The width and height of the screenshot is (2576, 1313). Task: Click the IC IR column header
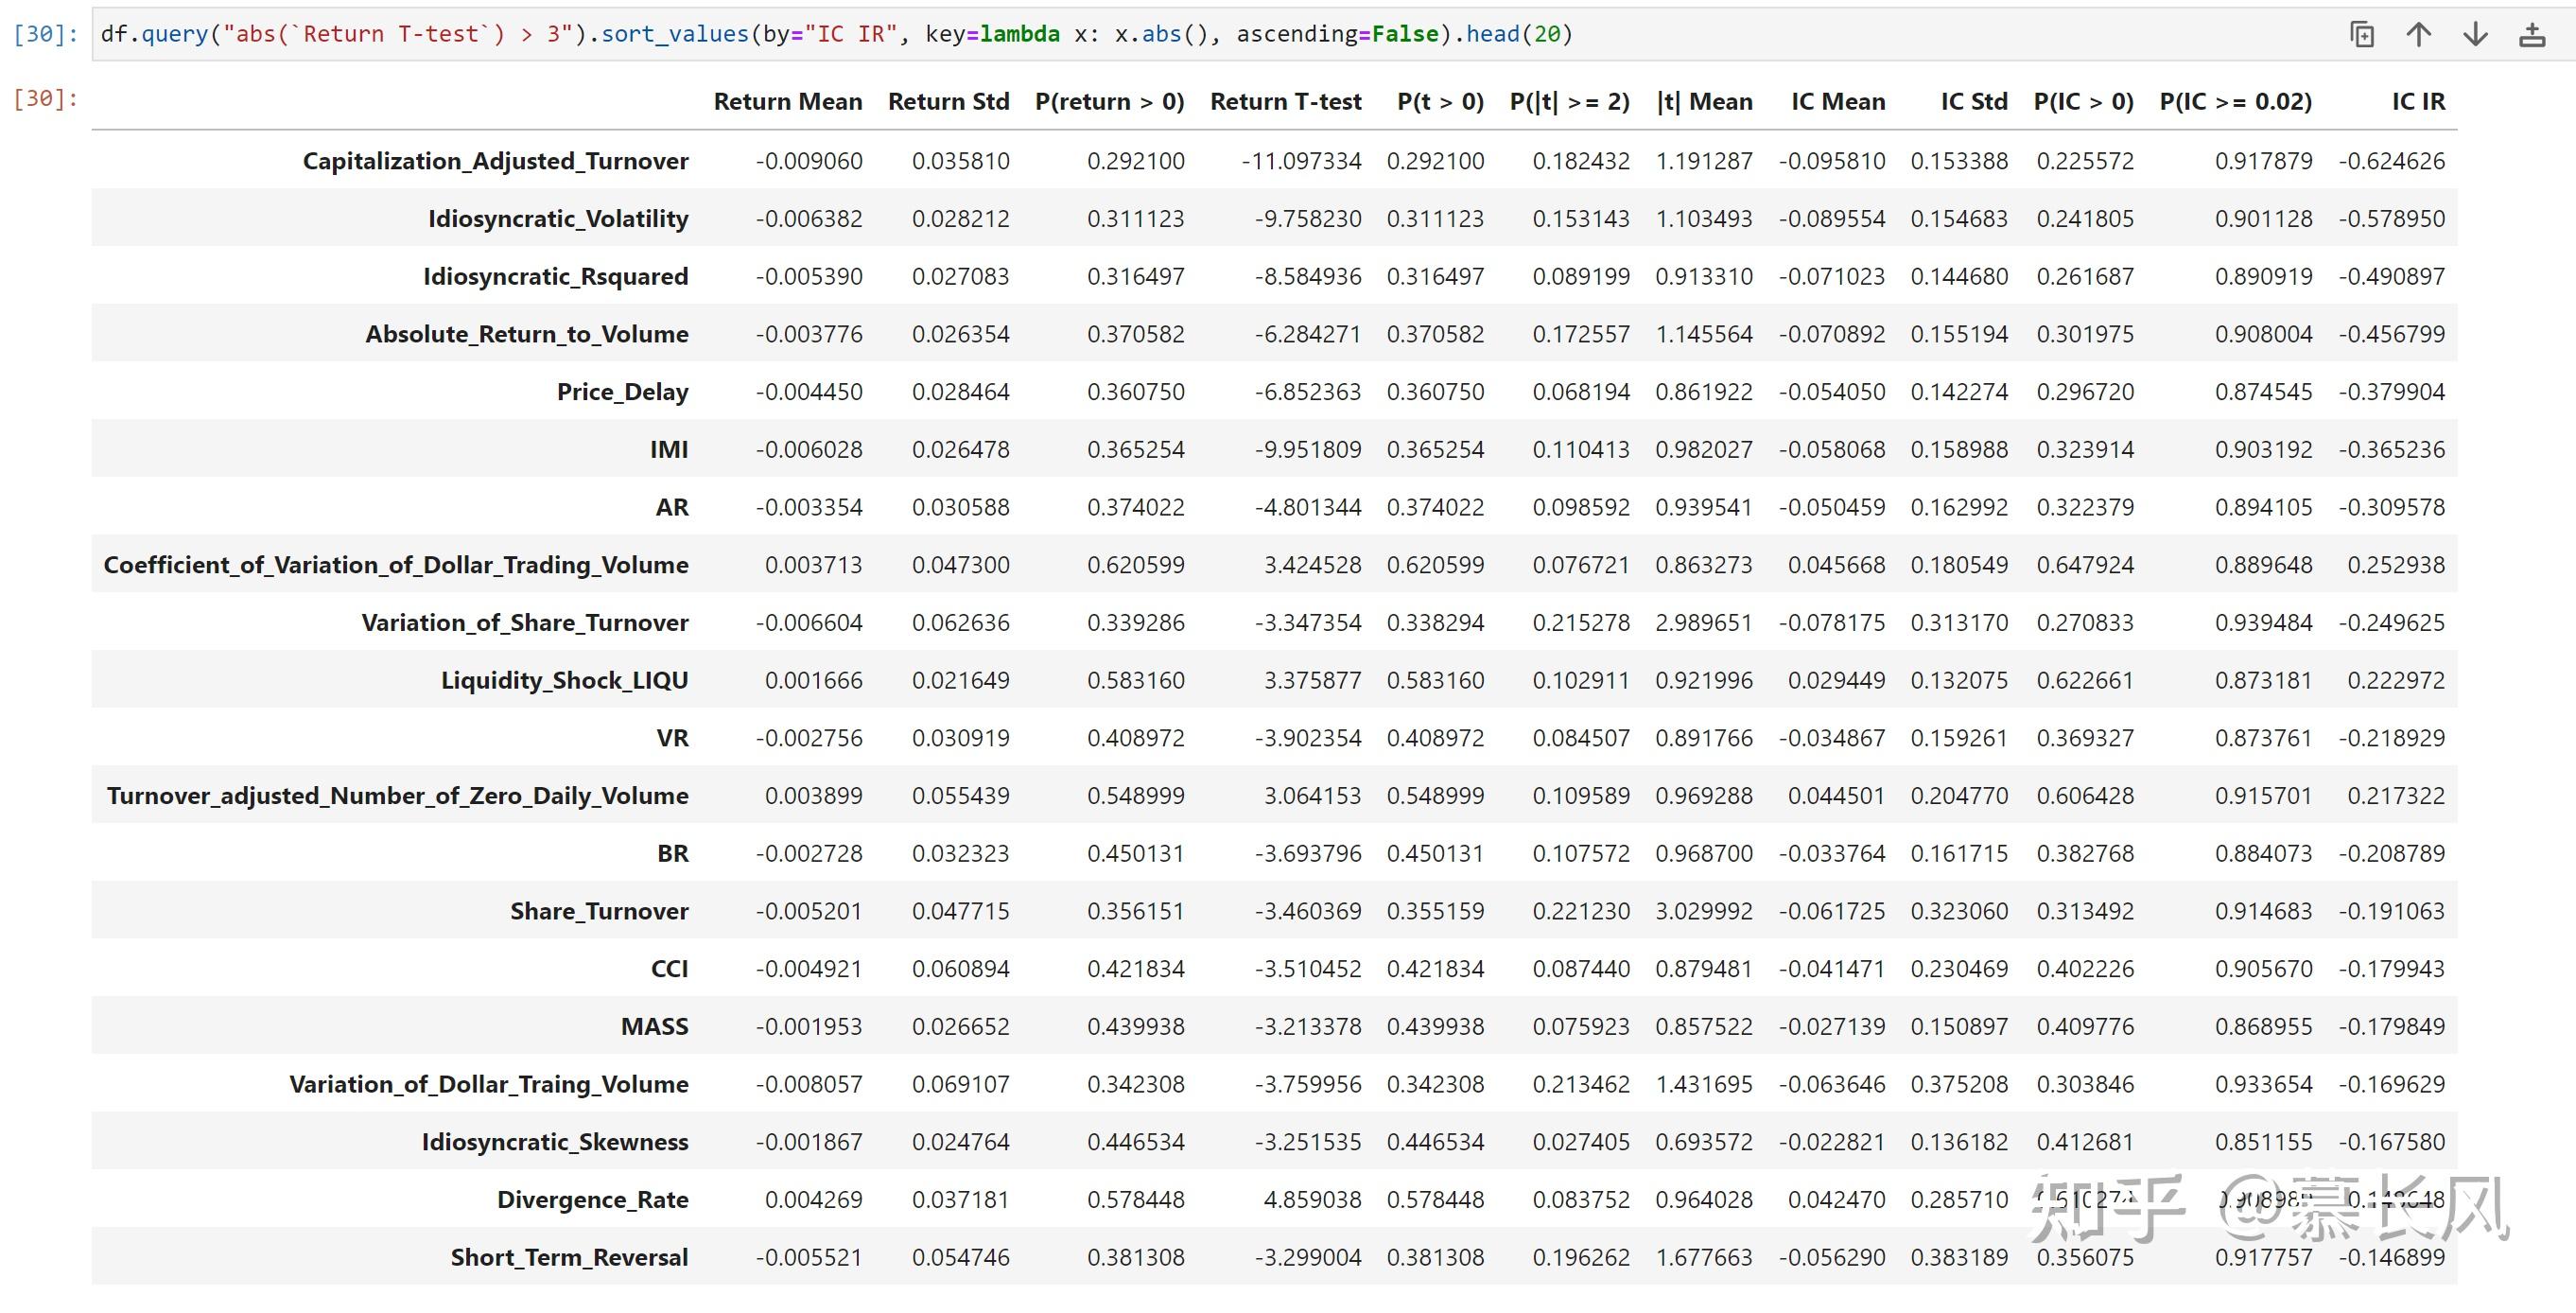tap(2418, 102)
